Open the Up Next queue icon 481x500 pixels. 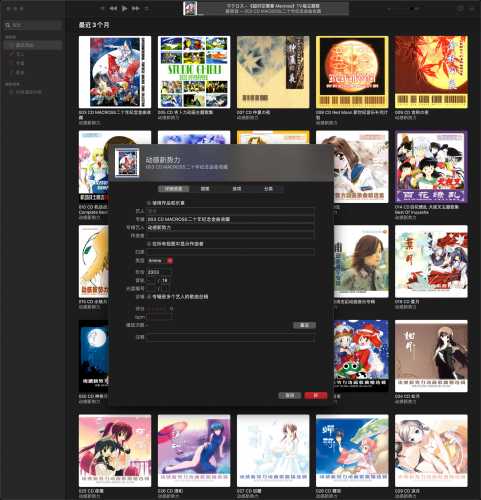pyautogui.click(x=472, y=9)
